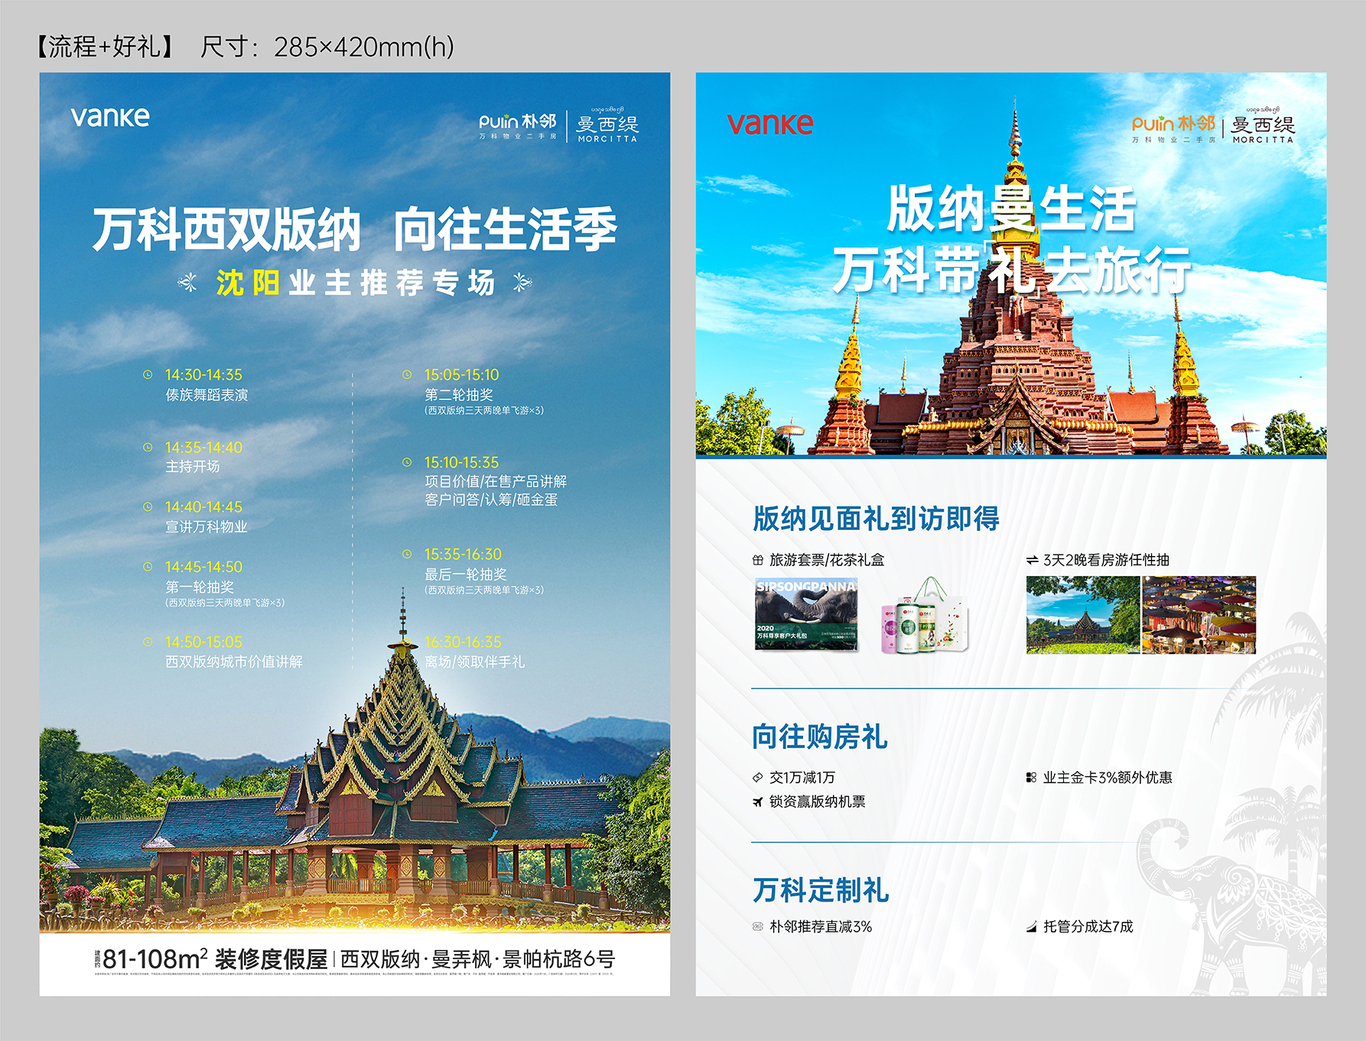Screen dimensions: 1366x1041
Task: Click clock icon beside 14:40-14:45
Action: point(148,507)
